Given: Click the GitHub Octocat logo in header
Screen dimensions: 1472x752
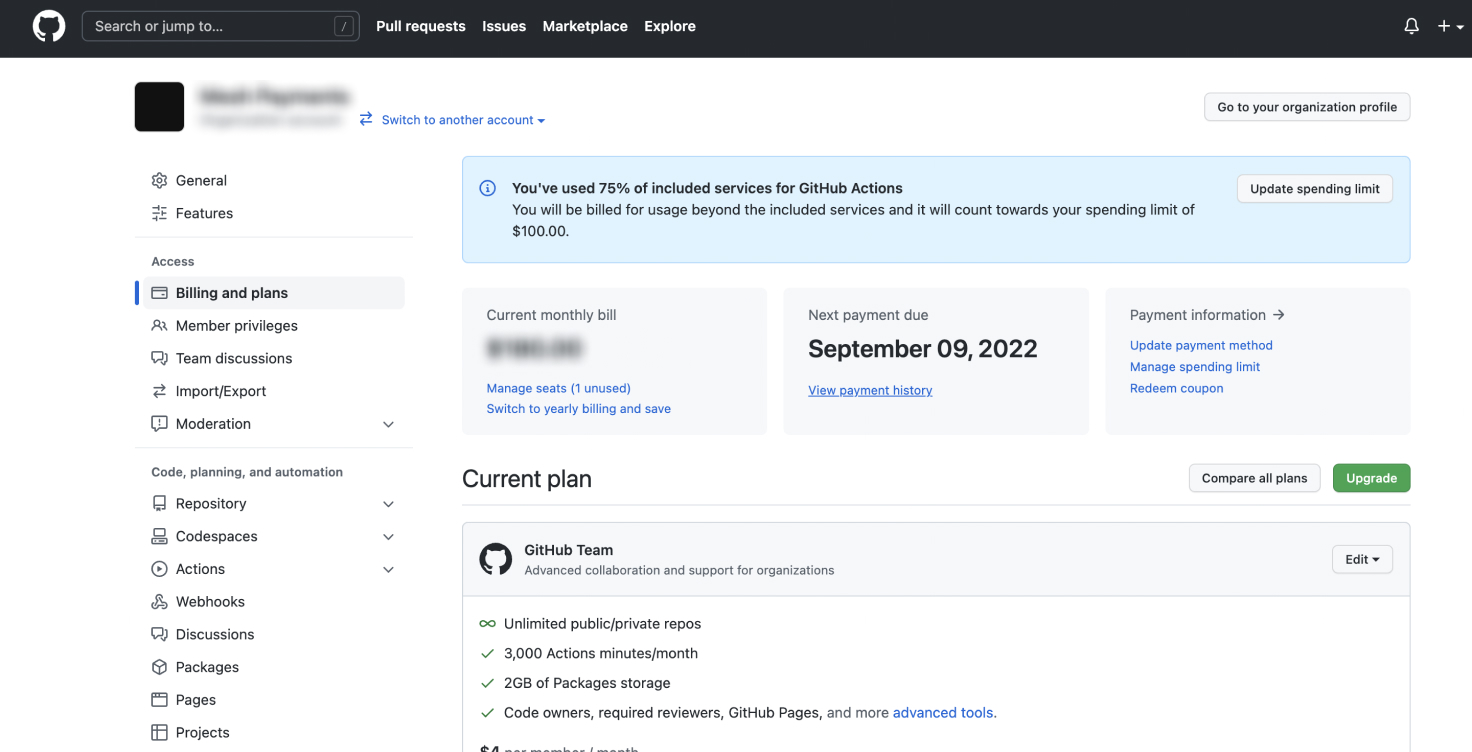Looking at the screenshot, I should pyautogui.click(x=49, y=27).
